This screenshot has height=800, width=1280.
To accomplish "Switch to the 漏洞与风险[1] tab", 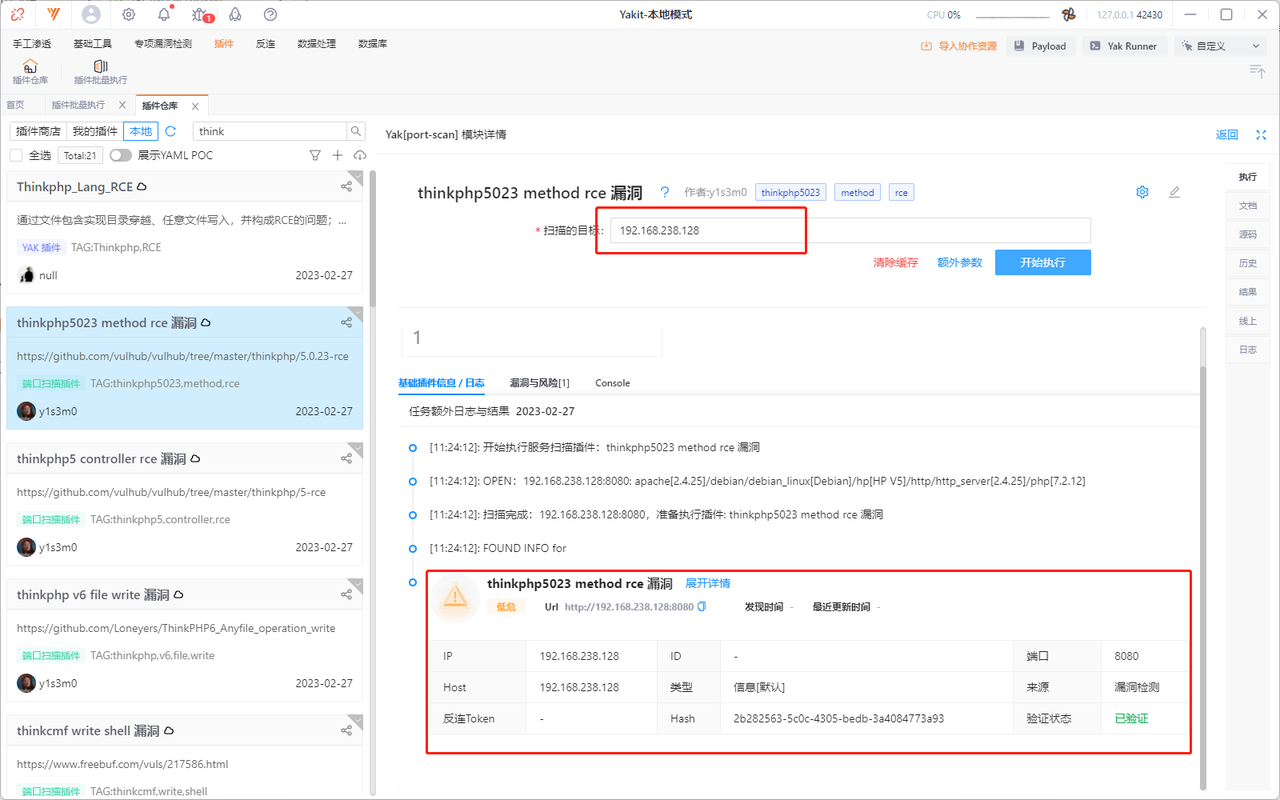I will point(539,383).
